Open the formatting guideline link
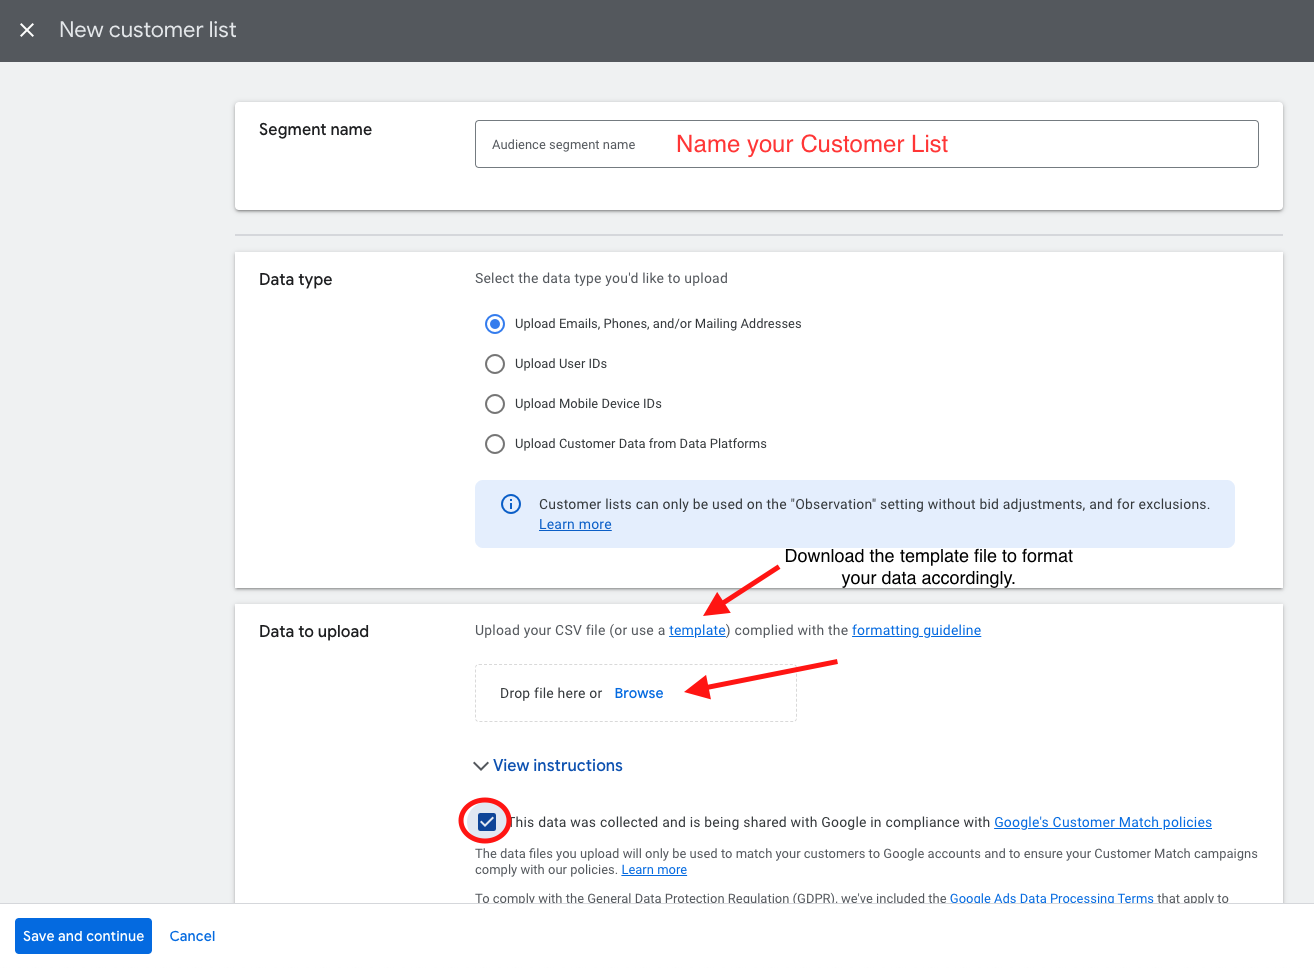The height and width of the screenshot is (968, 1314). (916, 631)
